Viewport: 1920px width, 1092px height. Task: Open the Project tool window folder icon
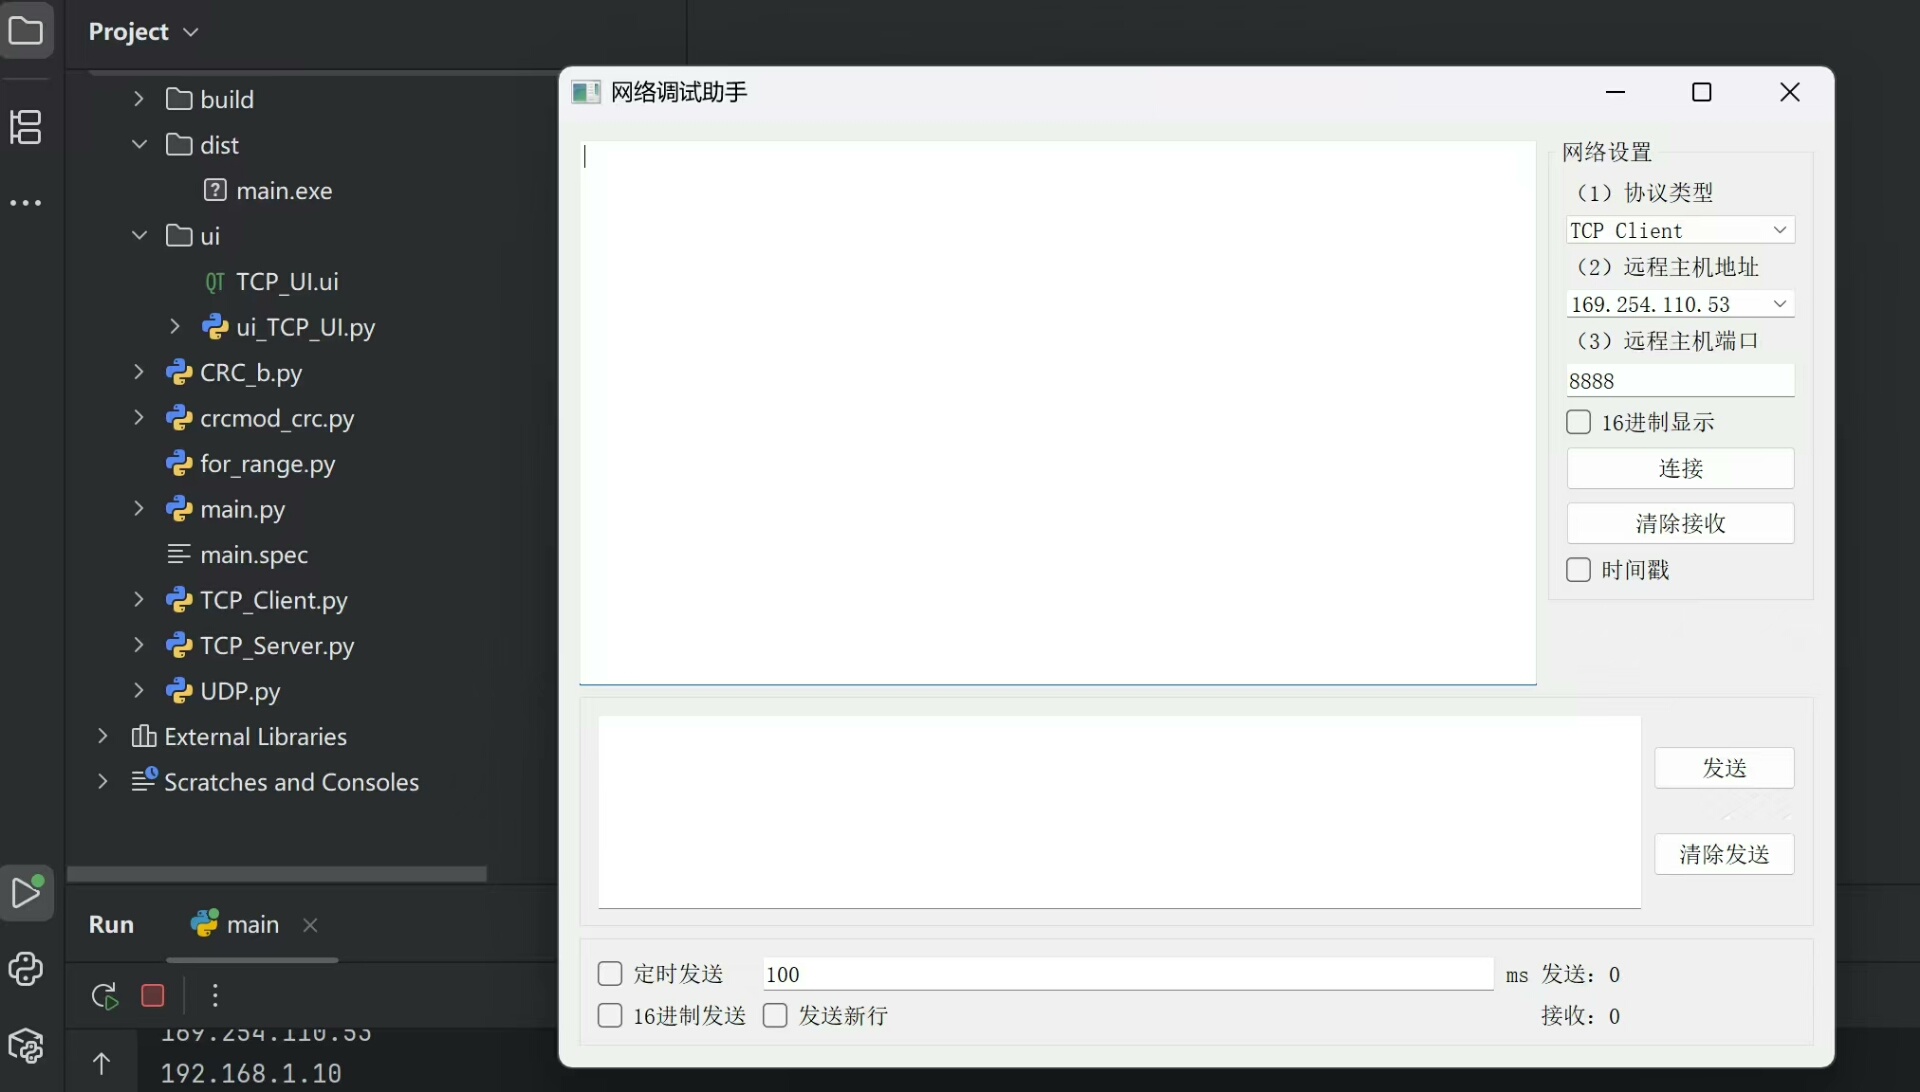tap(26, 31)
